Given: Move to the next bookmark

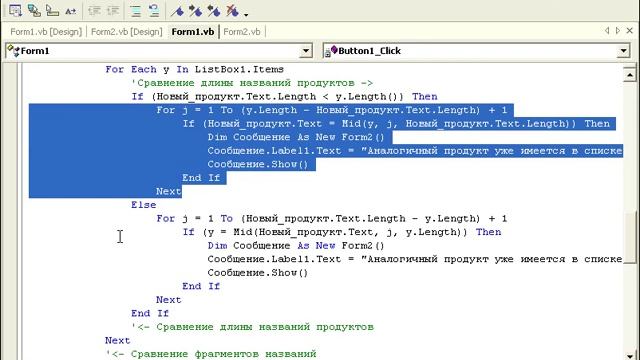Looking at the screenshot, I should pyautogui.click(x=196, y=11).
